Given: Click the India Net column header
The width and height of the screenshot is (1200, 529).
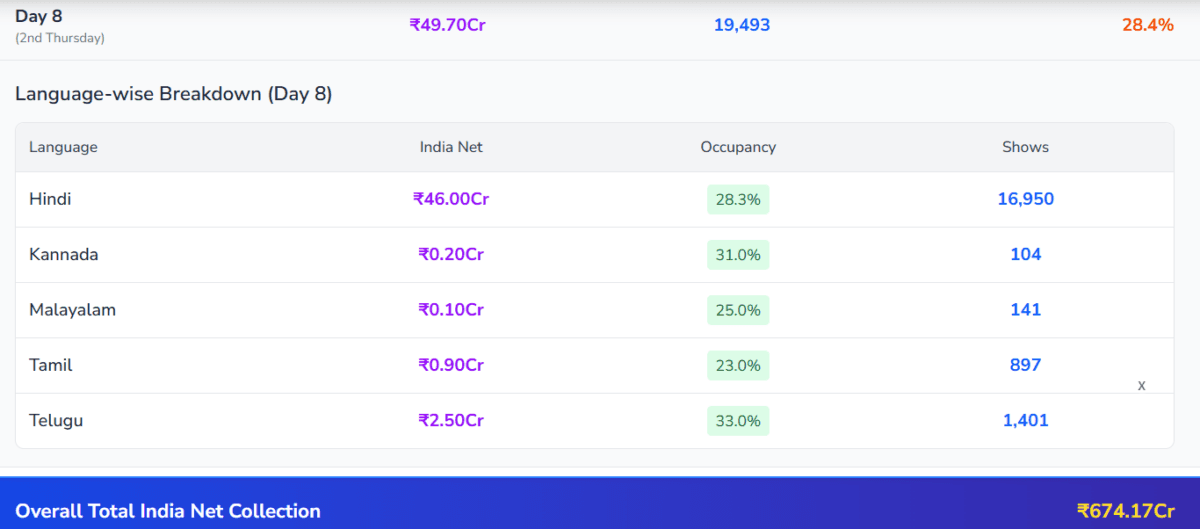Looking at the screenshot, I should (451, 147).
